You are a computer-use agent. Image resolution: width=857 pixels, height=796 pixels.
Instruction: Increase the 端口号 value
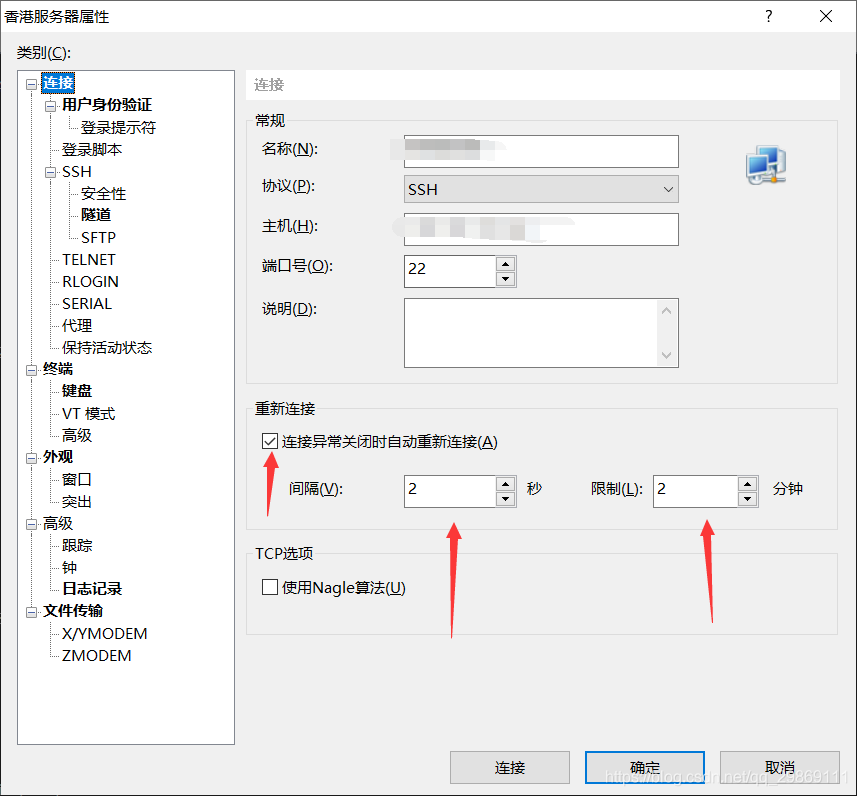pos(506,264)
